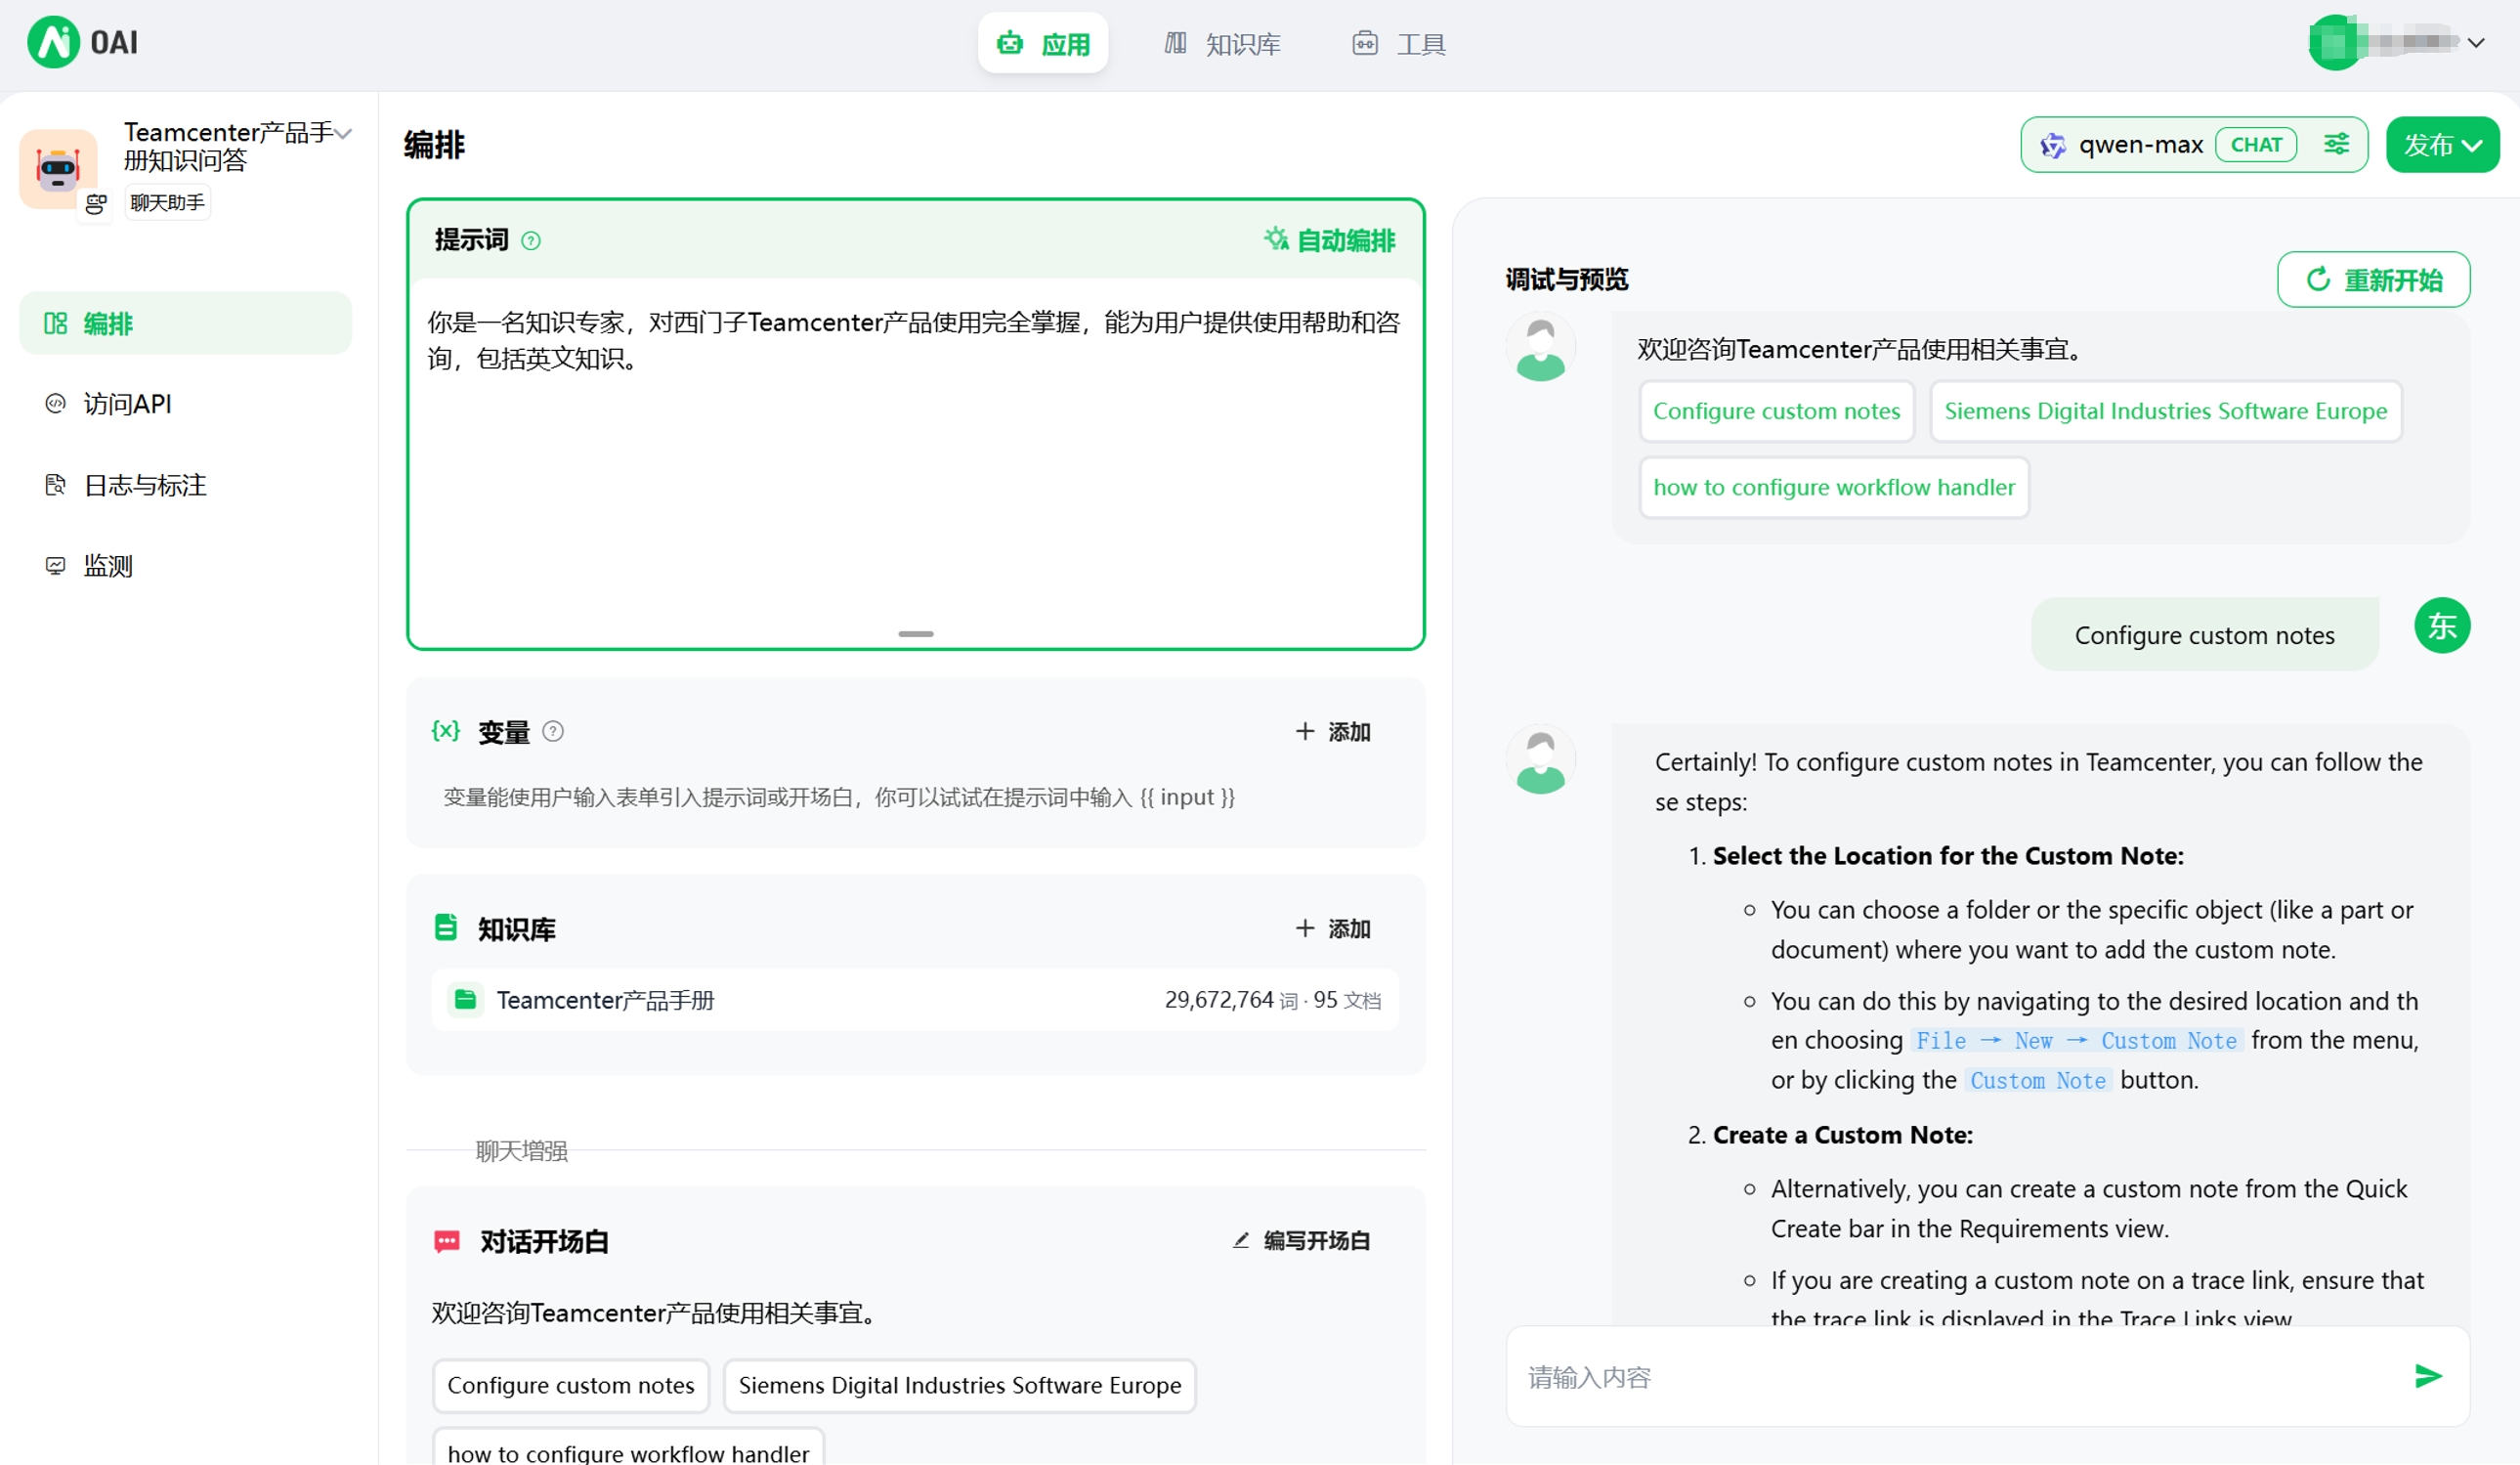Viewport: 2520px width, 1465px height.
Task: Click the 访问API icon
Action: coord(56,404)
